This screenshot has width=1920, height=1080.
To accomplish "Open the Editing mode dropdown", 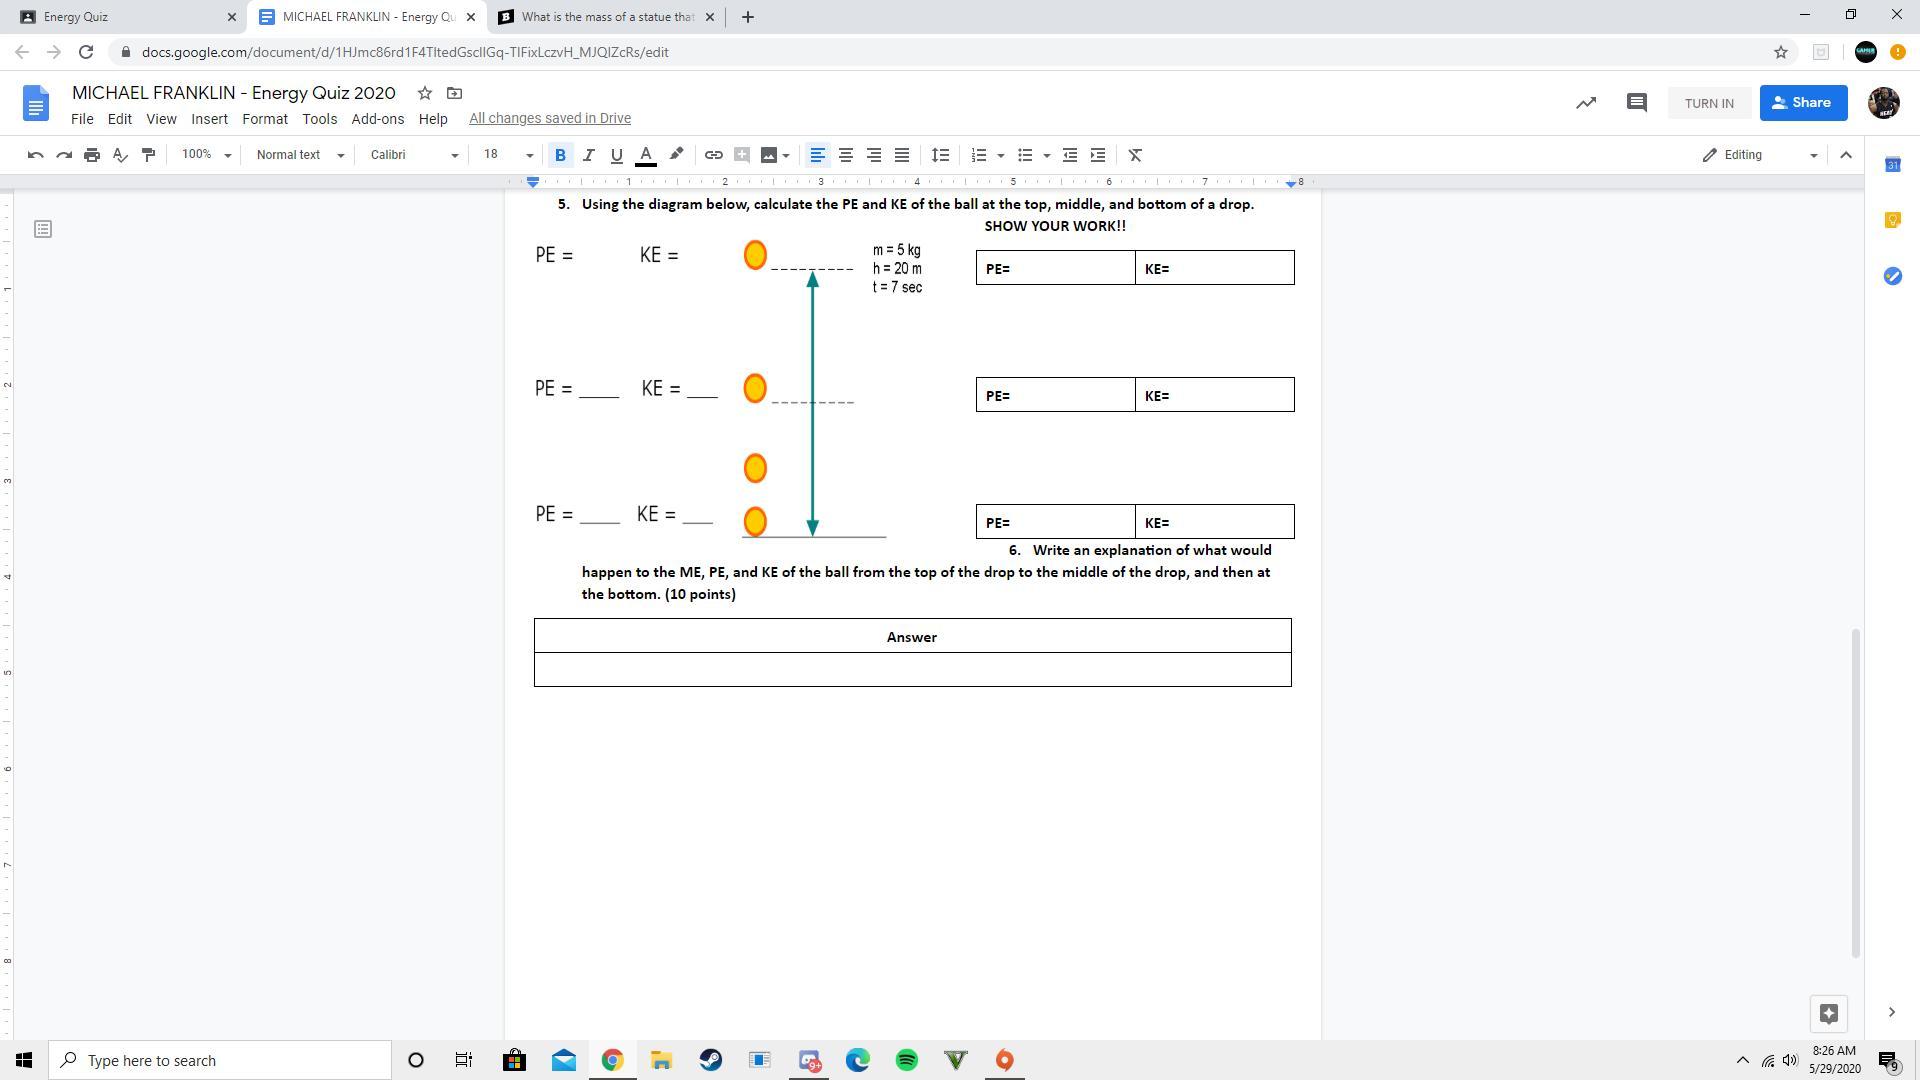I will coord(1760,155).
